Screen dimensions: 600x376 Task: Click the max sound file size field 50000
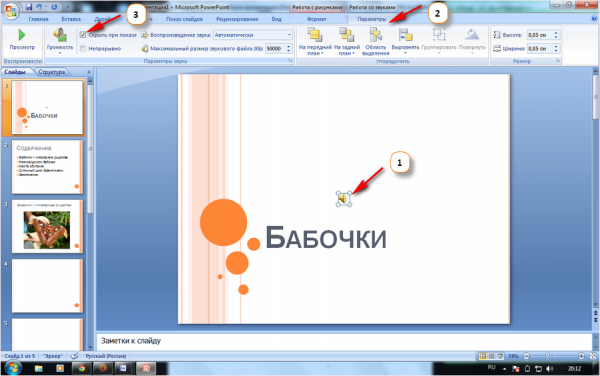[x=275, y=49]
